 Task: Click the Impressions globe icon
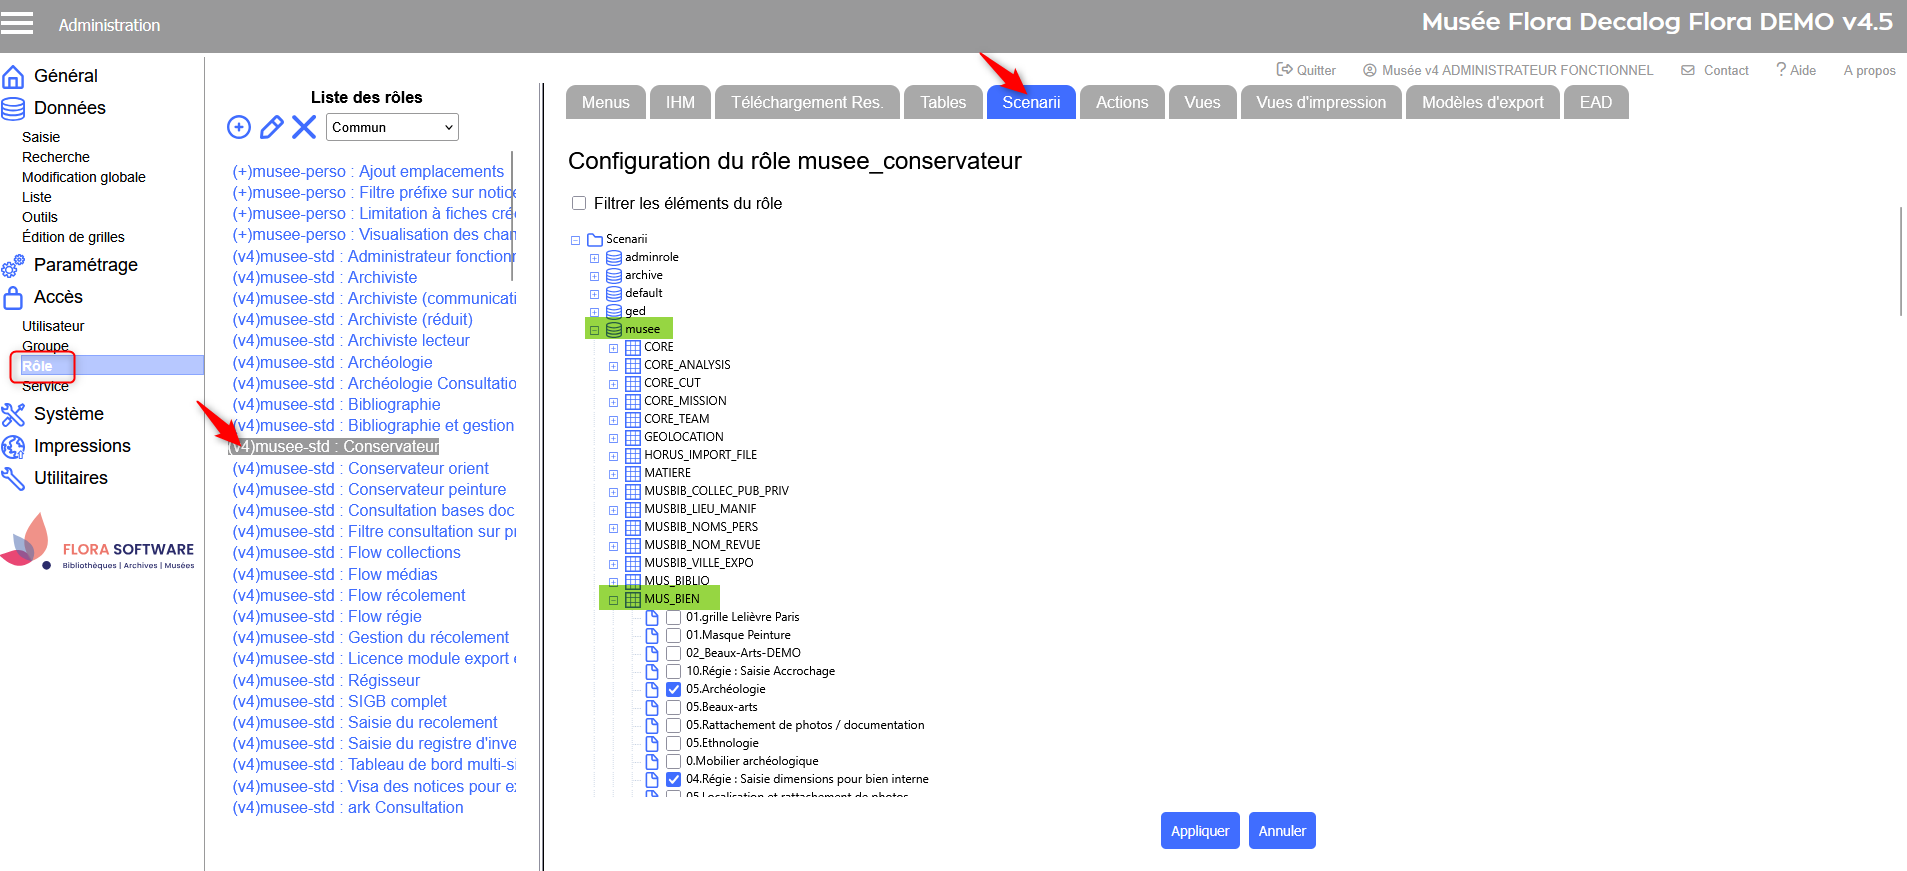14,446
